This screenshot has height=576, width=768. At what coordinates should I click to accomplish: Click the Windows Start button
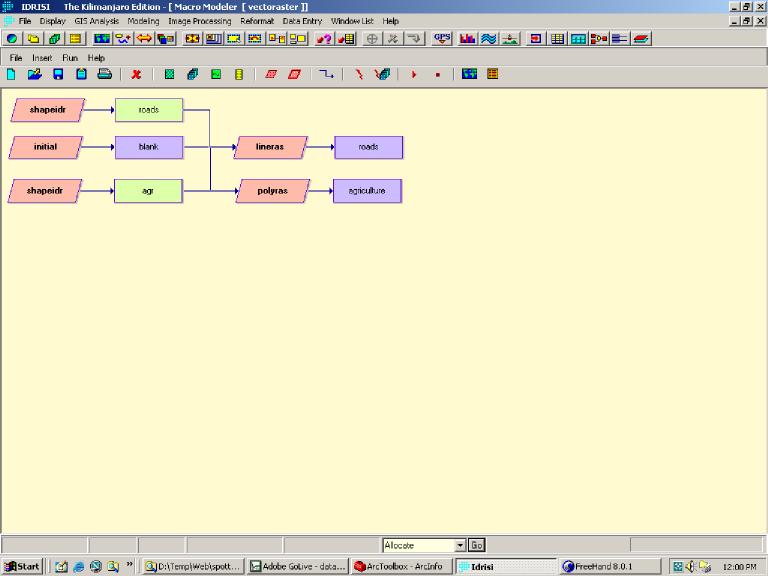click(x=22, y=566)
